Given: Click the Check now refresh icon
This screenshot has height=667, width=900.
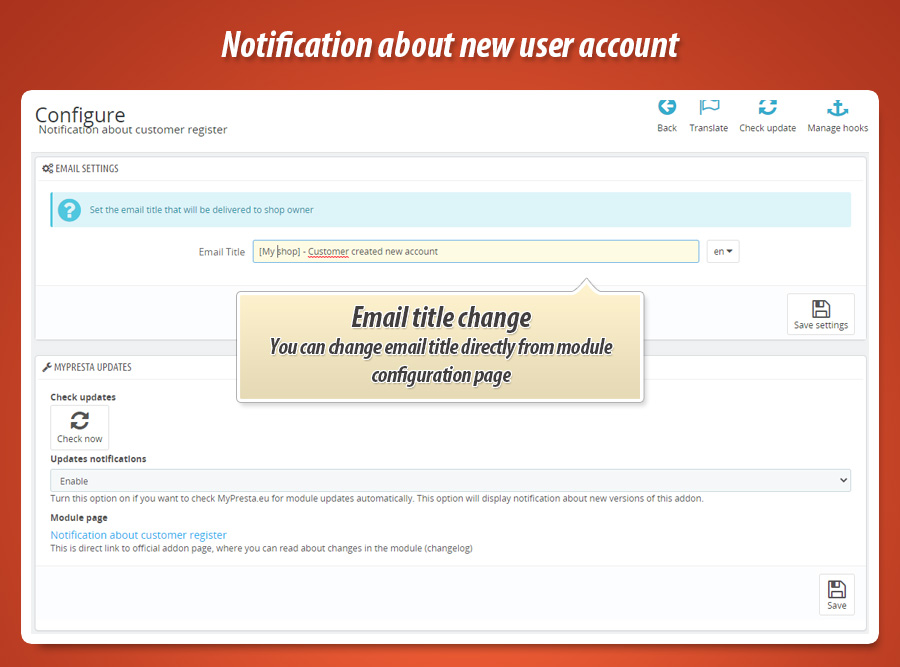Looking at the screenshot, I should pyautogui.click(x=79, y=422).
